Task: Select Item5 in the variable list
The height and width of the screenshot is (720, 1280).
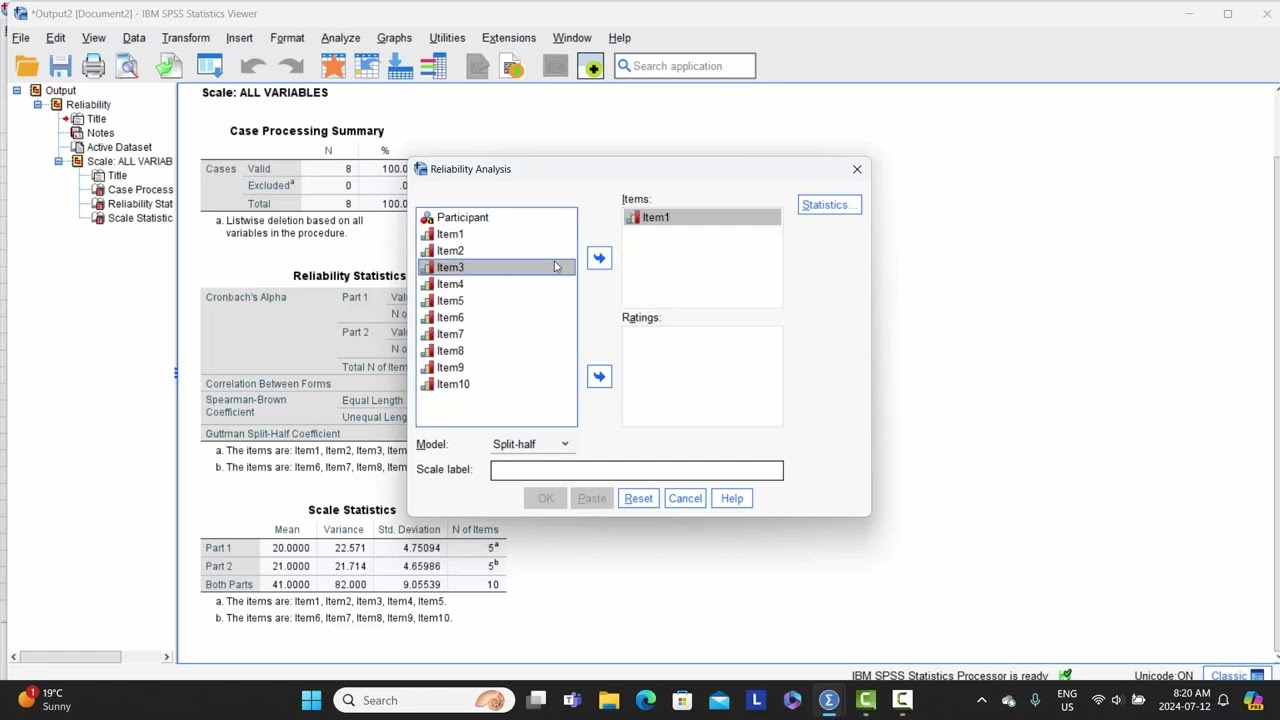Action: click(x=496, y=301)
